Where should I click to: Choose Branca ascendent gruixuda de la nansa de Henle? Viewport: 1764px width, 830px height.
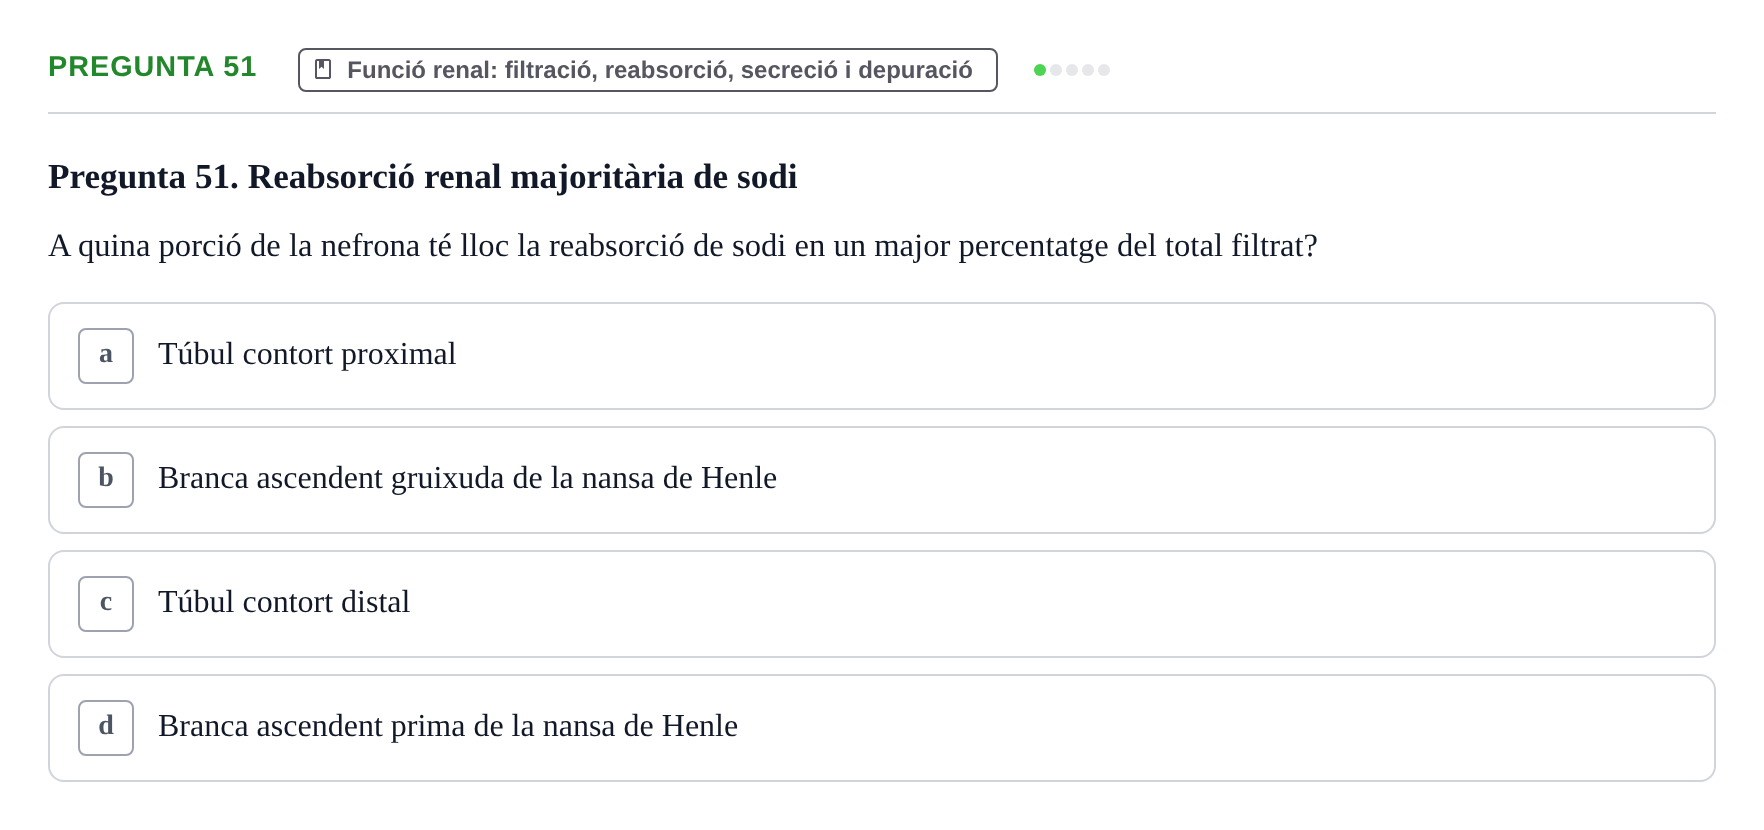[x=467, y=478]
